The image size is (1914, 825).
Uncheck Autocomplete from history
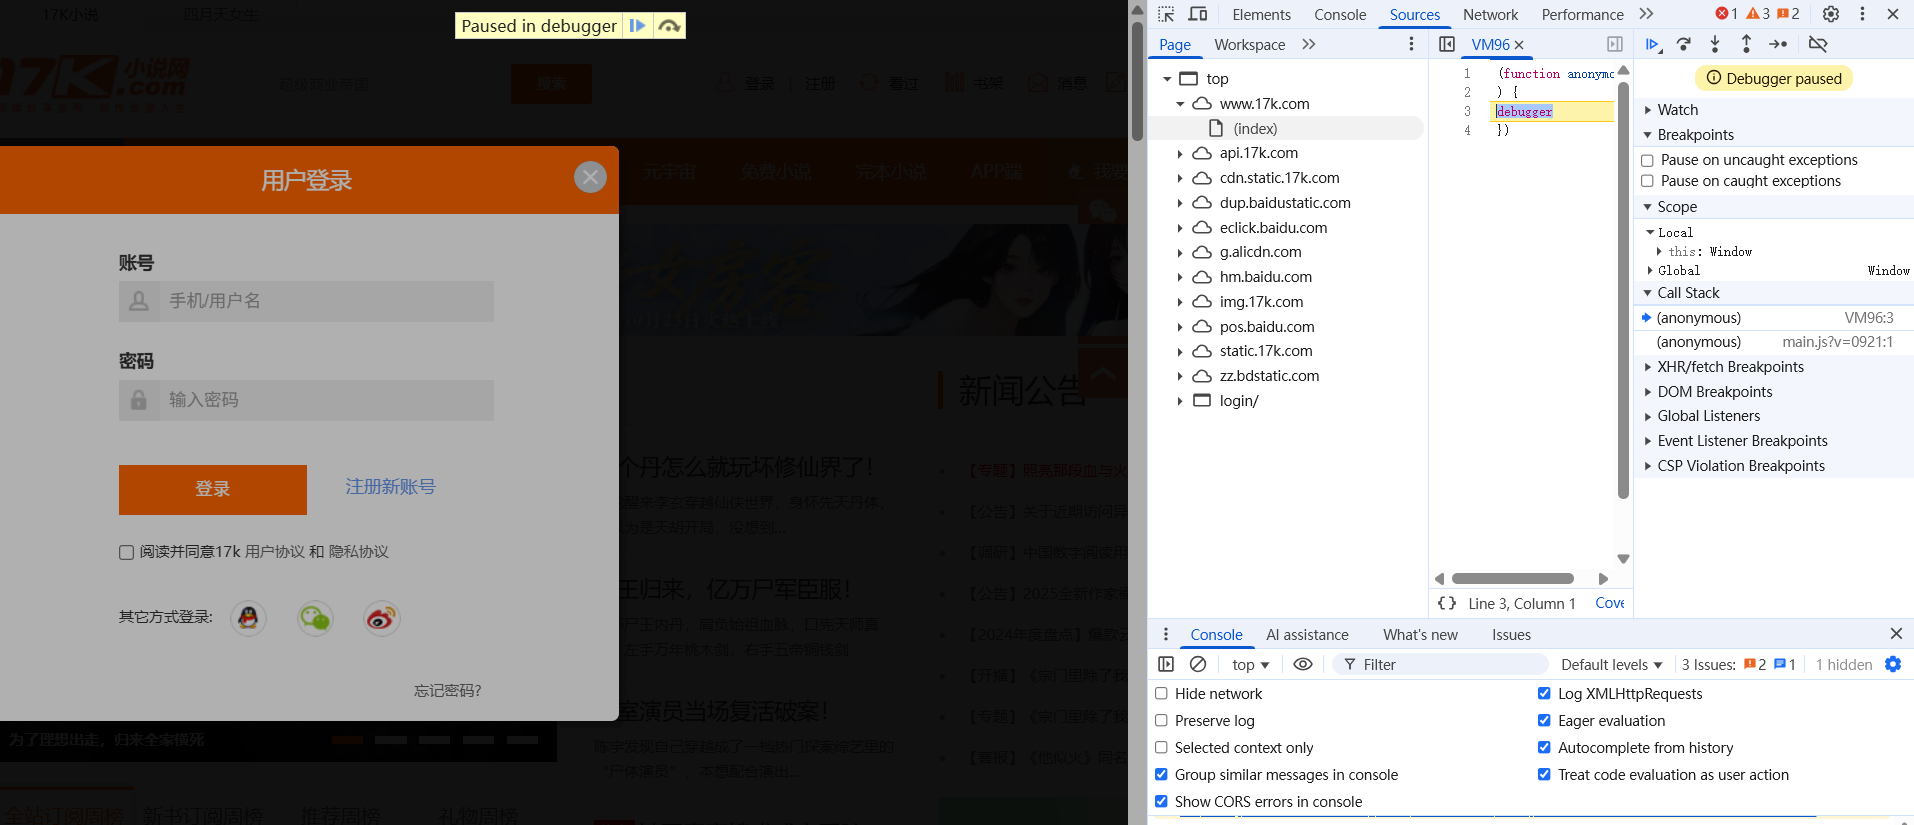coord(1544,747)
